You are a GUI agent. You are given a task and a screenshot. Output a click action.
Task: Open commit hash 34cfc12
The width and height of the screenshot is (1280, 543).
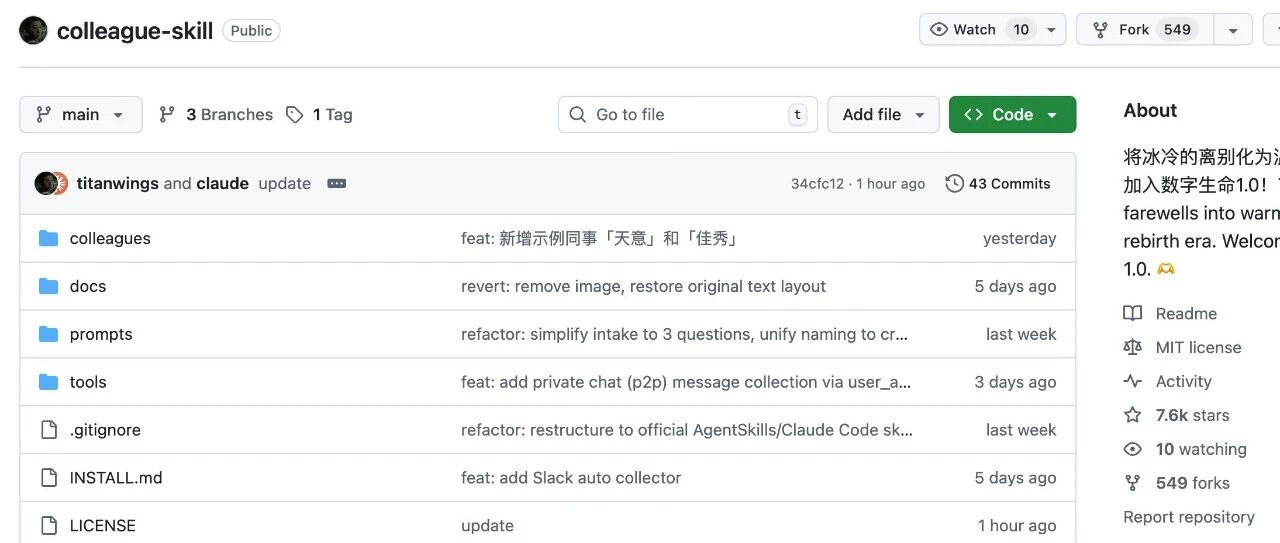(817, 183)
